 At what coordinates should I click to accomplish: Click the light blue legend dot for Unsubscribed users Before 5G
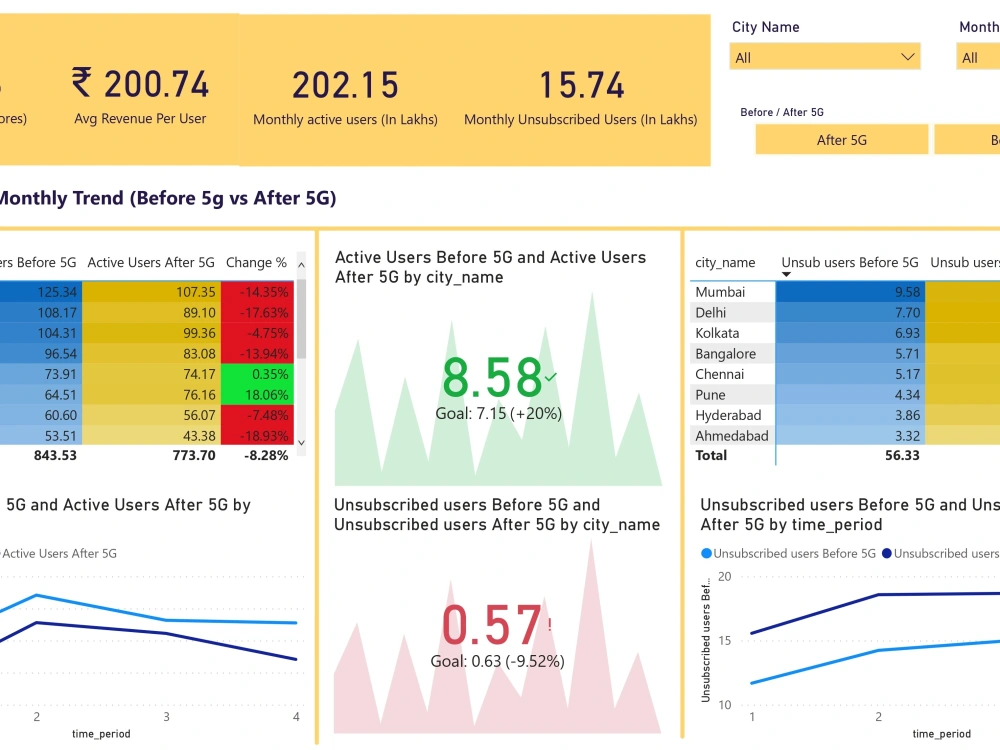click(706, 553)
